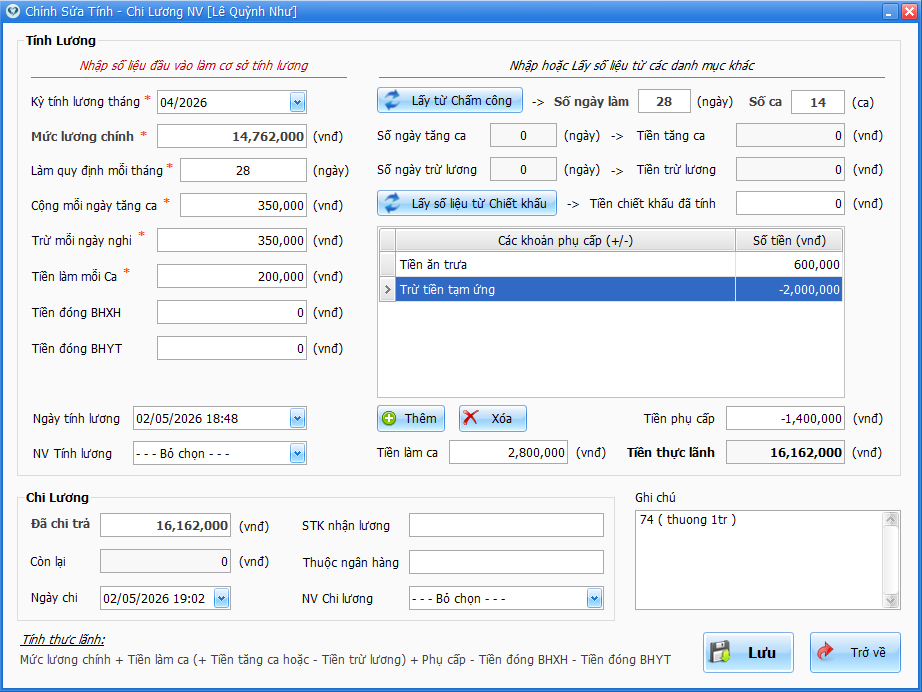This screenshot has height=692, width=922.
Task: Open the "Ngày tính lương" date picker dropdown
Action: 298,419
